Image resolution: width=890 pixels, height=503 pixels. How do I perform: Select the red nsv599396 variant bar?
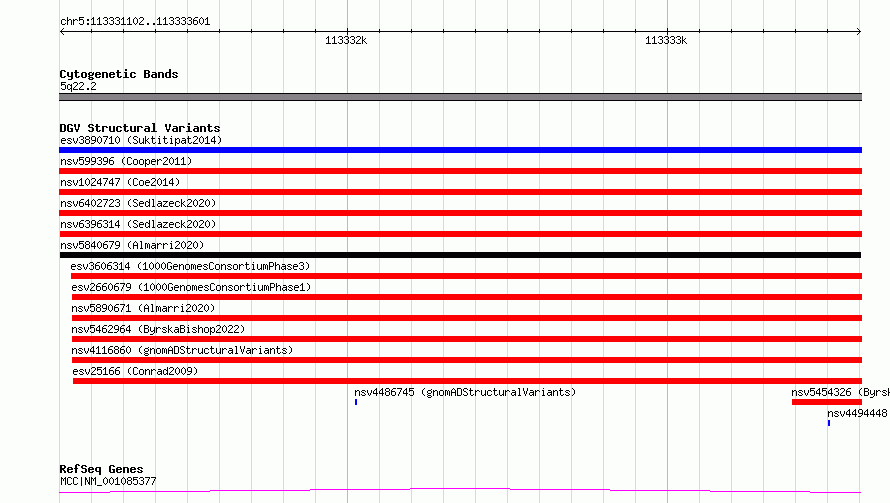[460, 171]
